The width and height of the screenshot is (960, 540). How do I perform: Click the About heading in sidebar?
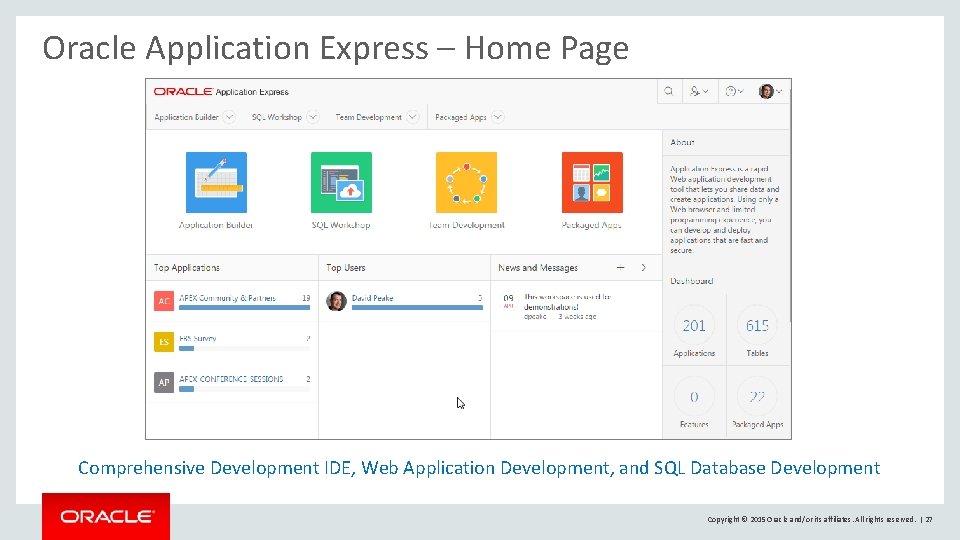pyautogui.click(x=682, y=142)
